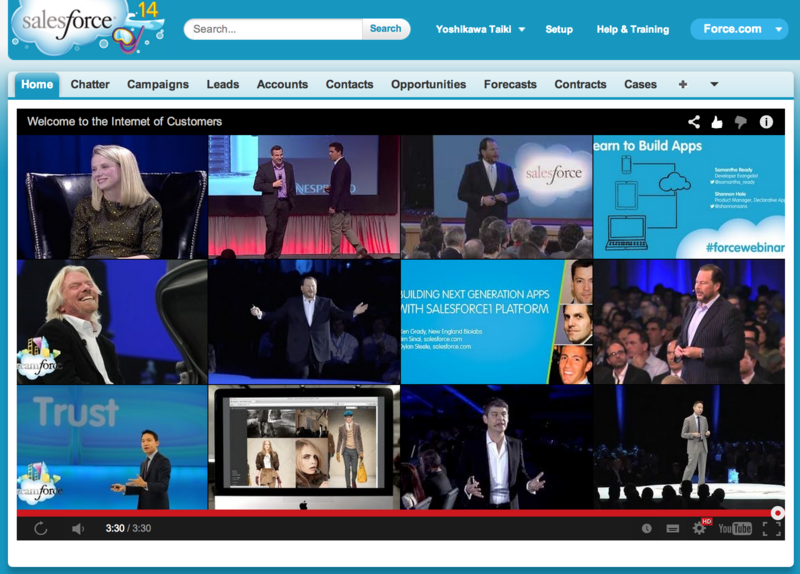Click the Salesforce cloud logo
Viewport: 800px width, 574px height.
pyautogui.click(x=87, y=27)
